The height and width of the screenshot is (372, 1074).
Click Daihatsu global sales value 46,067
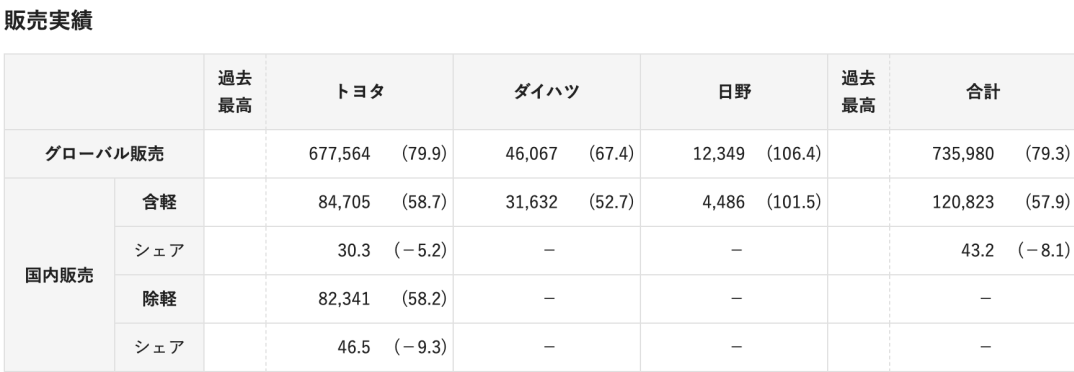point(532,153)
